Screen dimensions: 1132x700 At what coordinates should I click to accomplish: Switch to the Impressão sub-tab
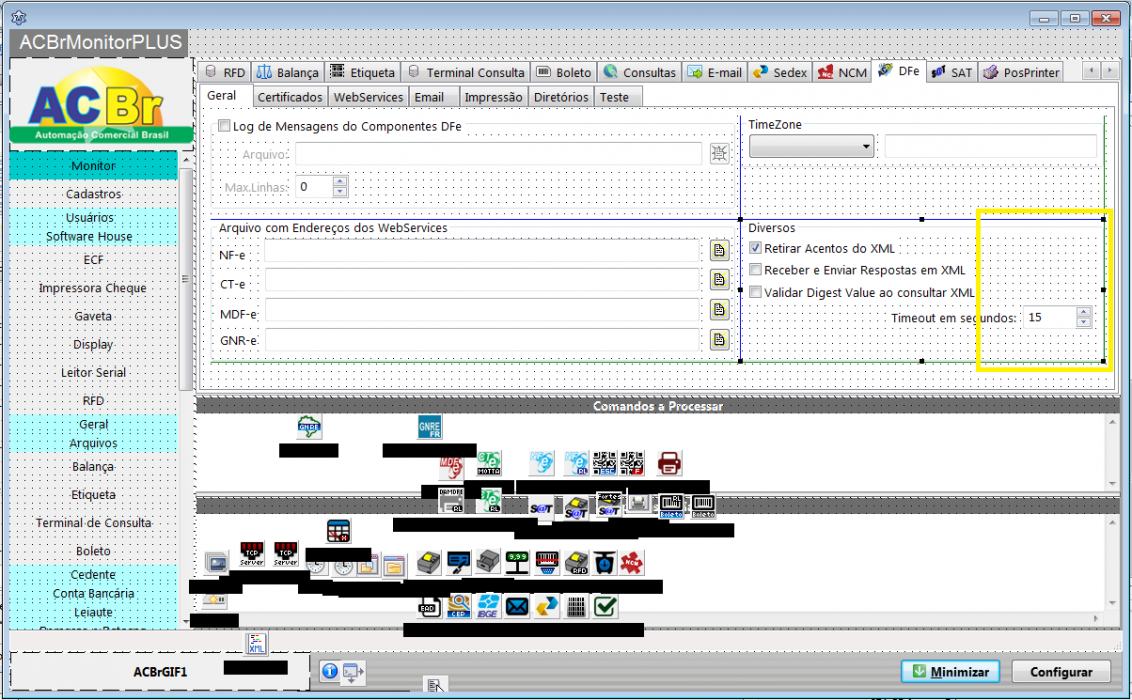(493, 97)
